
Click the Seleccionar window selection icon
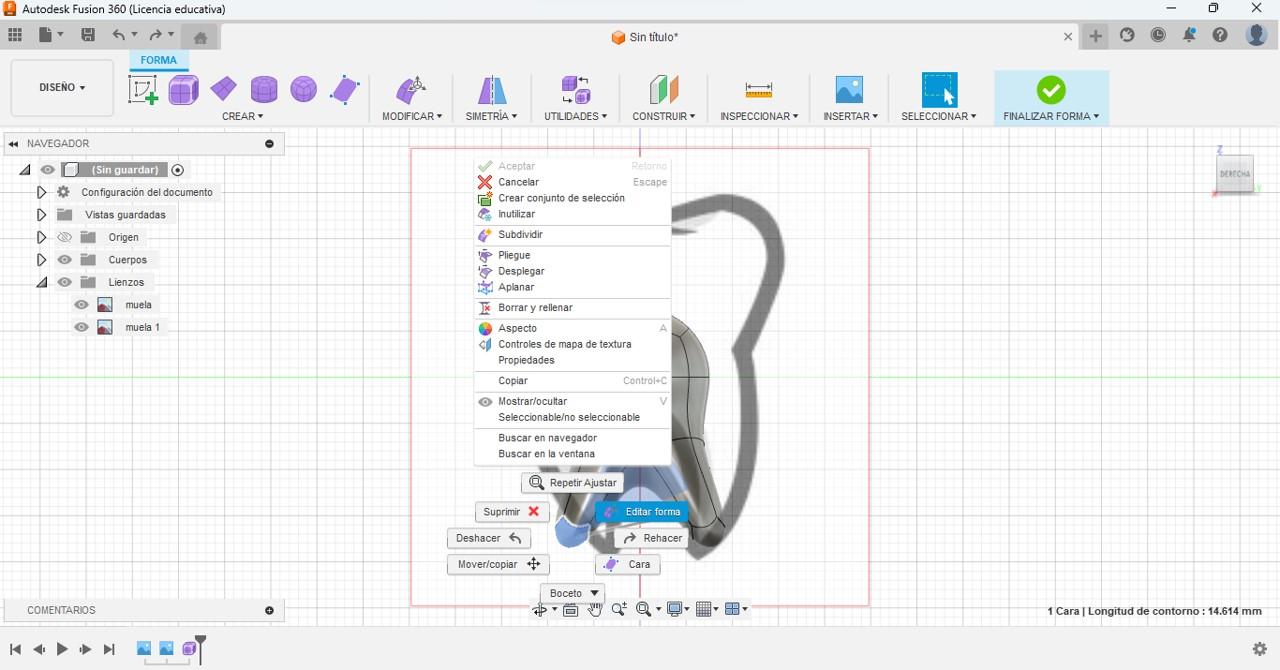pyautogui.click(x=939, y=90)
